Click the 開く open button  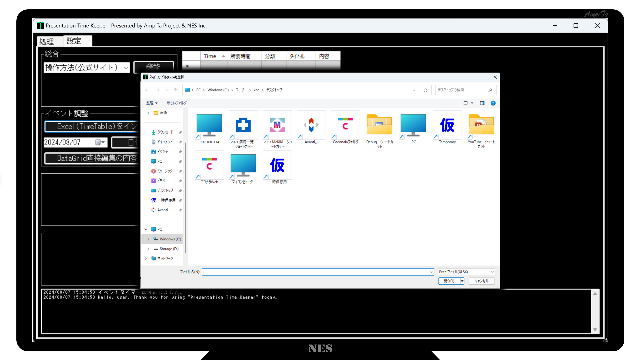pyautogui.click(x=449, y=281)
